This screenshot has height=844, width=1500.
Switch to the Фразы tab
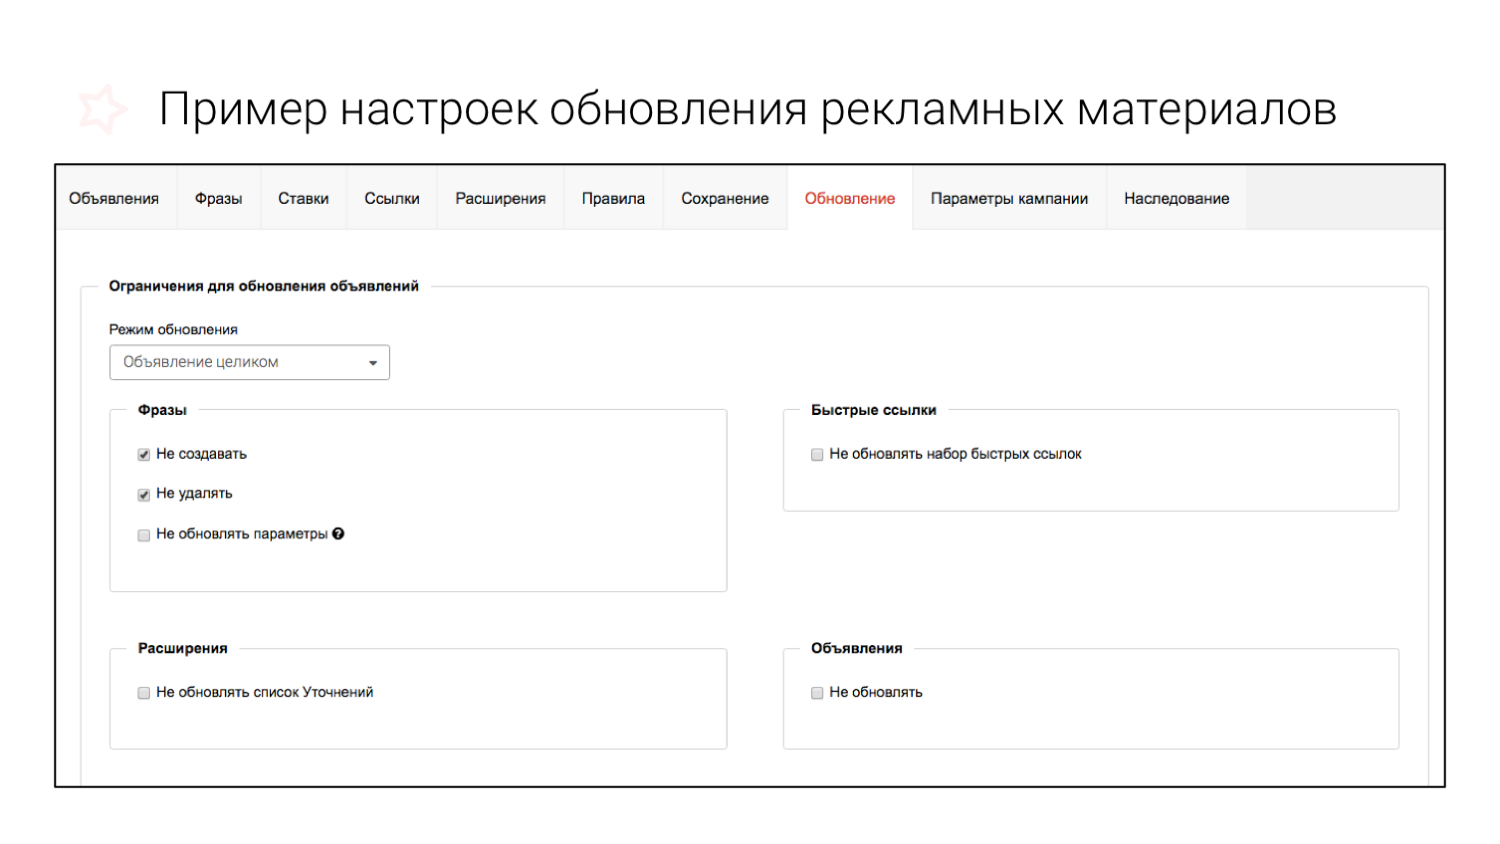click(x=218, y=198)
